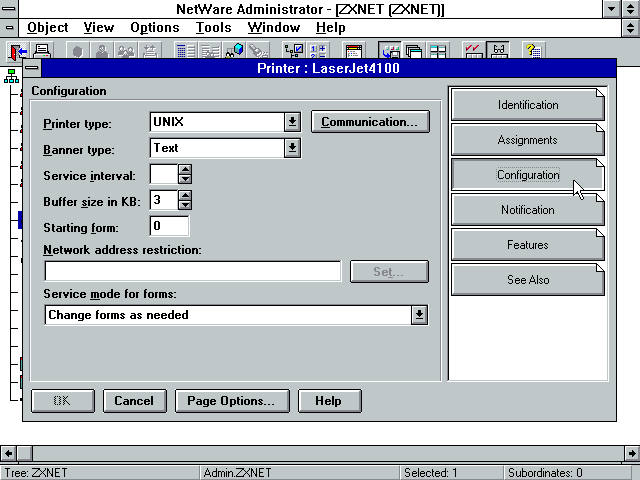Screen dimensions: 640x480
Task: Click the grayed flashlight toolbar icon
Action: (258, 51)
